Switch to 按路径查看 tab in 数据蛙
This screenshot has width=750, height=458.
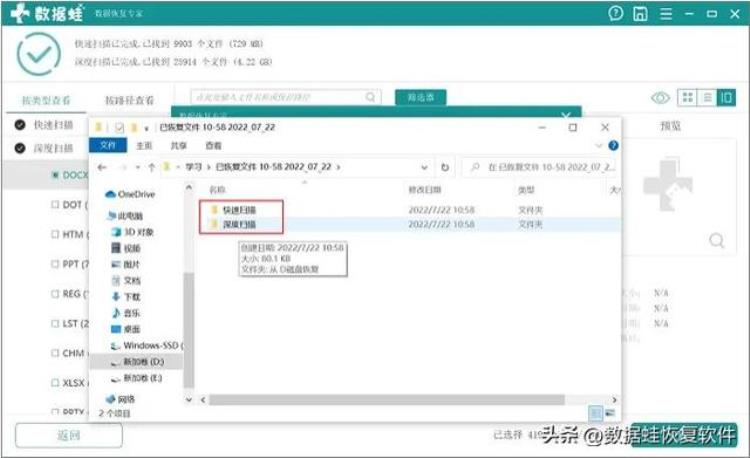tap(129, 100)
